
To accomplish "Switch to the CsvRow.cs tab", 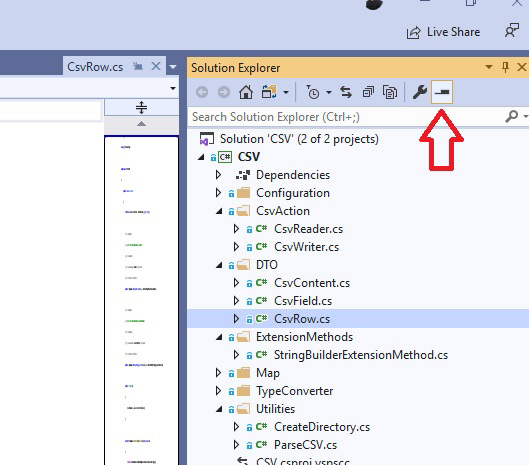I will point(95,67).
